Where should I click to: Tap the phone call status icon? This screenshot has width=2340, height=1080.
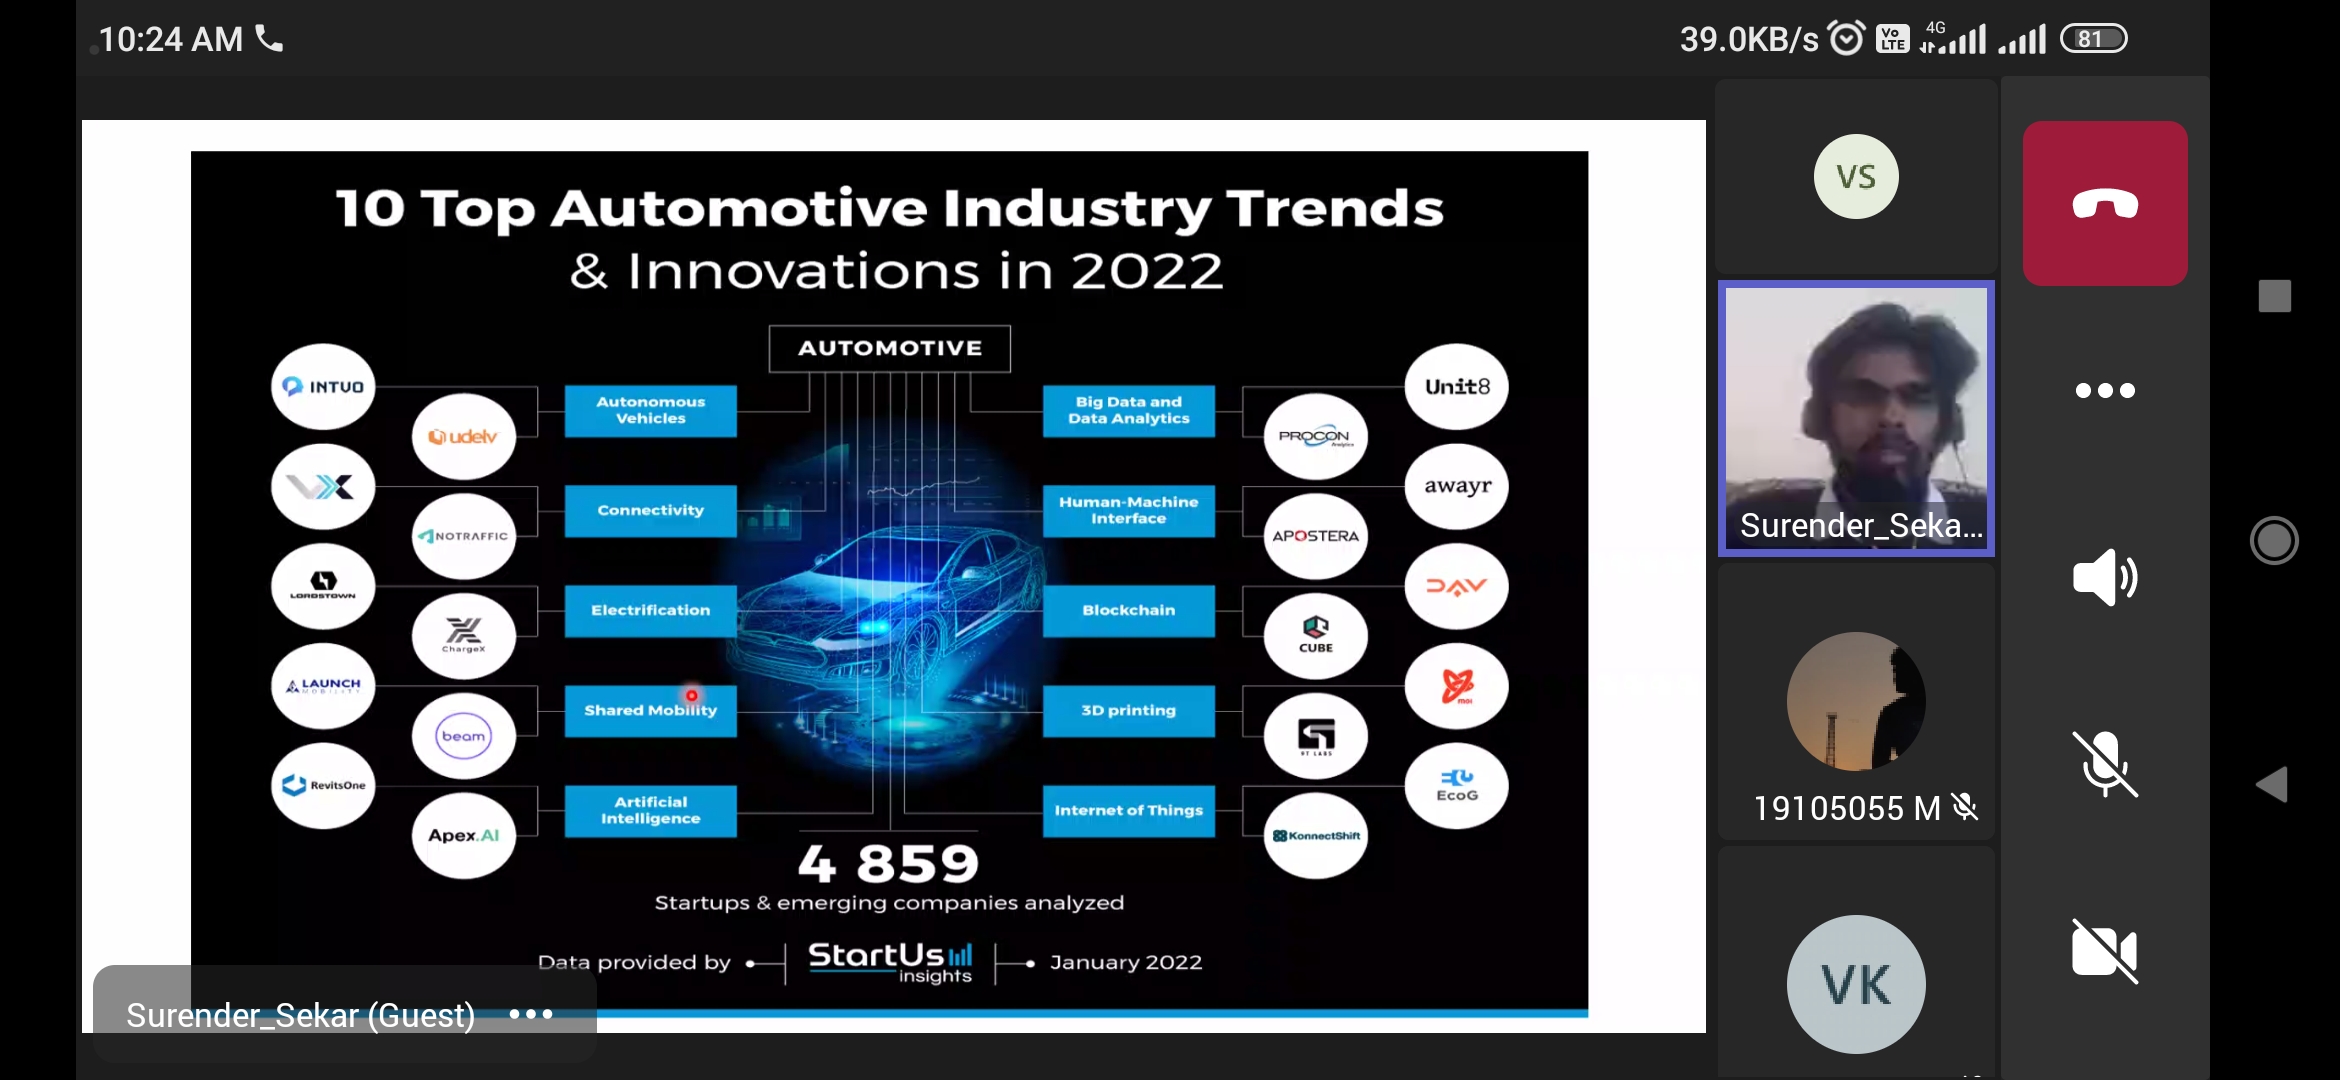pos(269,39)
